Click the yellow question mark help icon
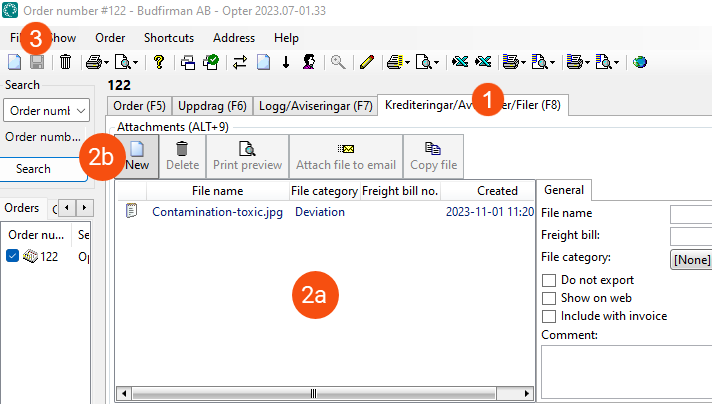 coord(159,62)
